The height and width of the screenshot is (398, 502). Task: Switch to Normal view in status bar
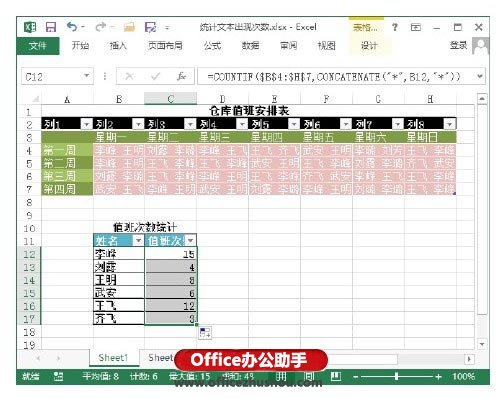pos(281,377)
